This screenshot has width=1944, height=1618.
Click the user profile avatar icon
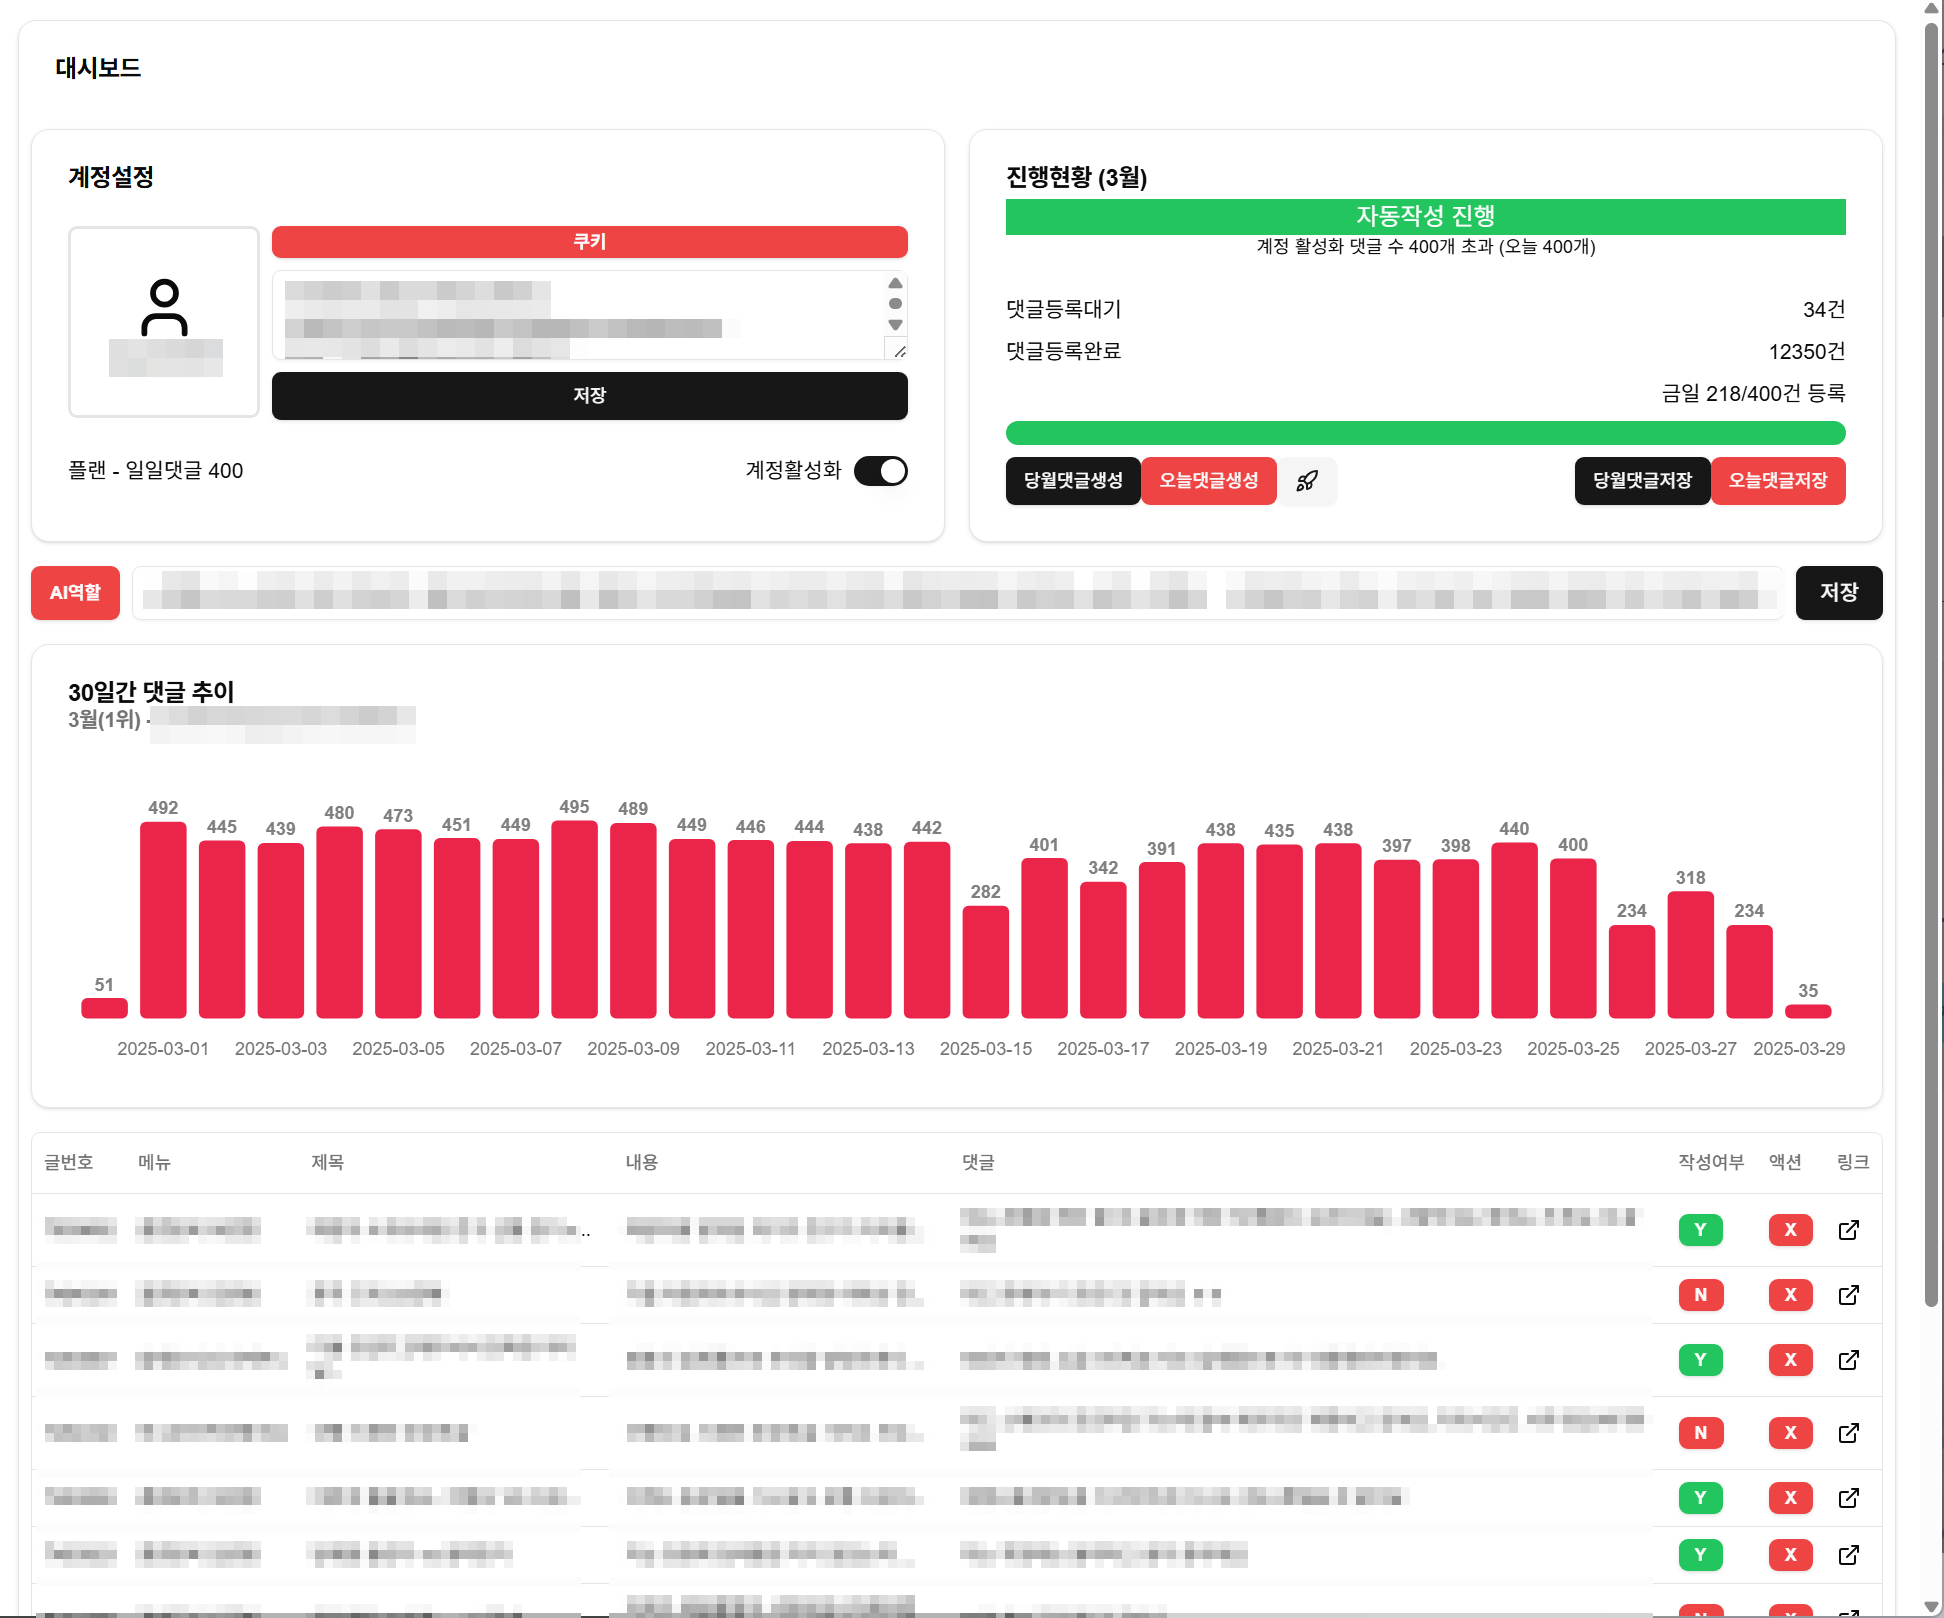(x=164, y=307)
